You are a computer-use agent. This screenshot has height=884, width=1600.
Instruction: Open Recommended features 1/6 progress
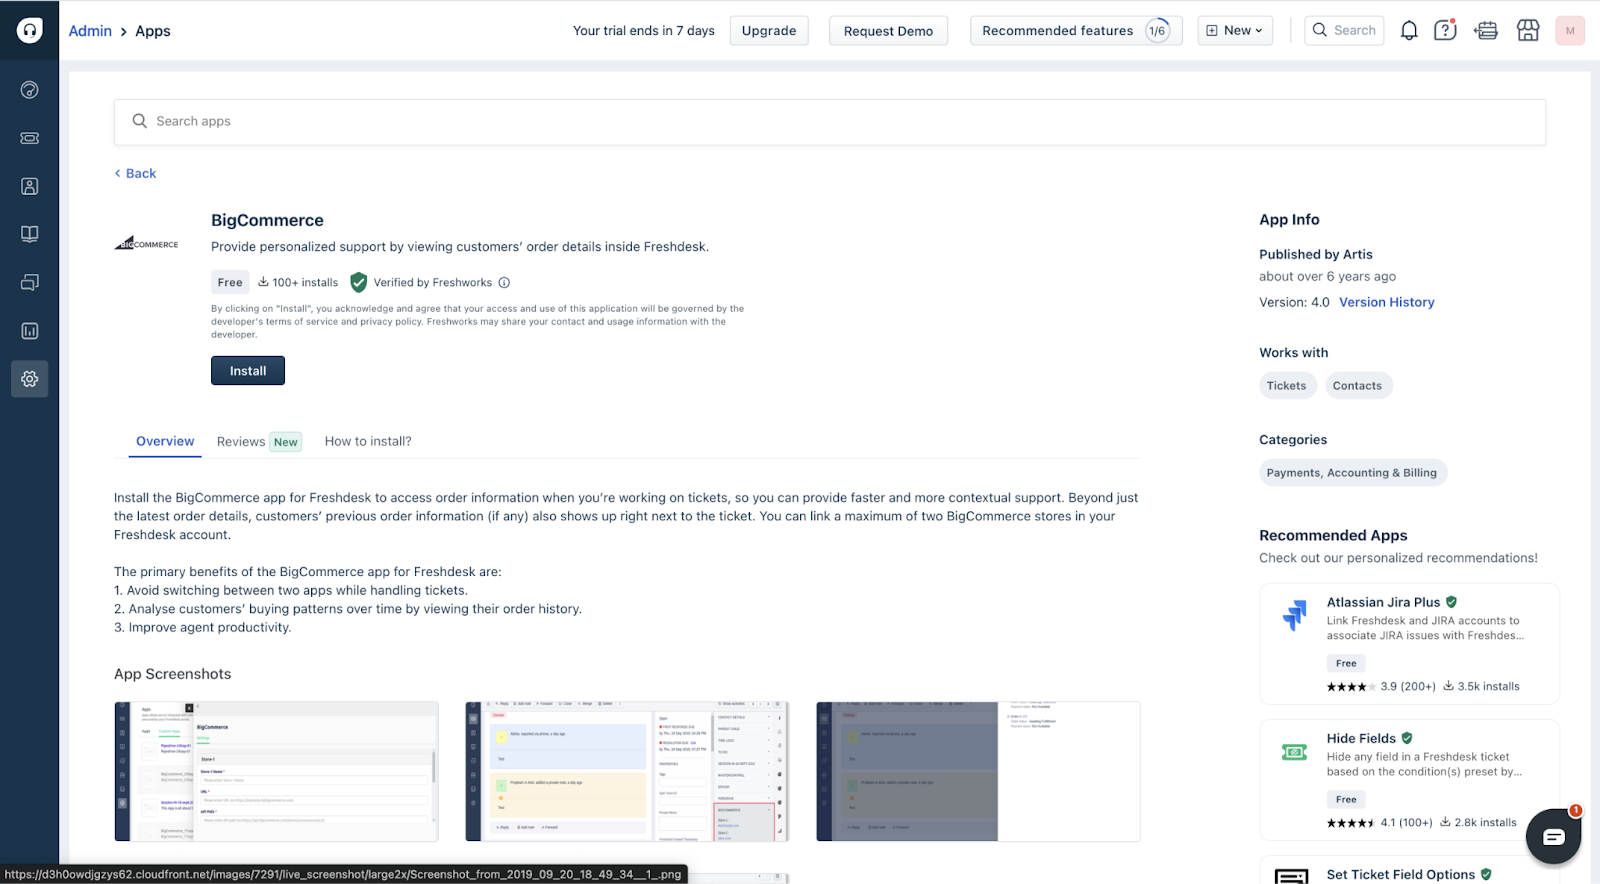(1076, 30)
